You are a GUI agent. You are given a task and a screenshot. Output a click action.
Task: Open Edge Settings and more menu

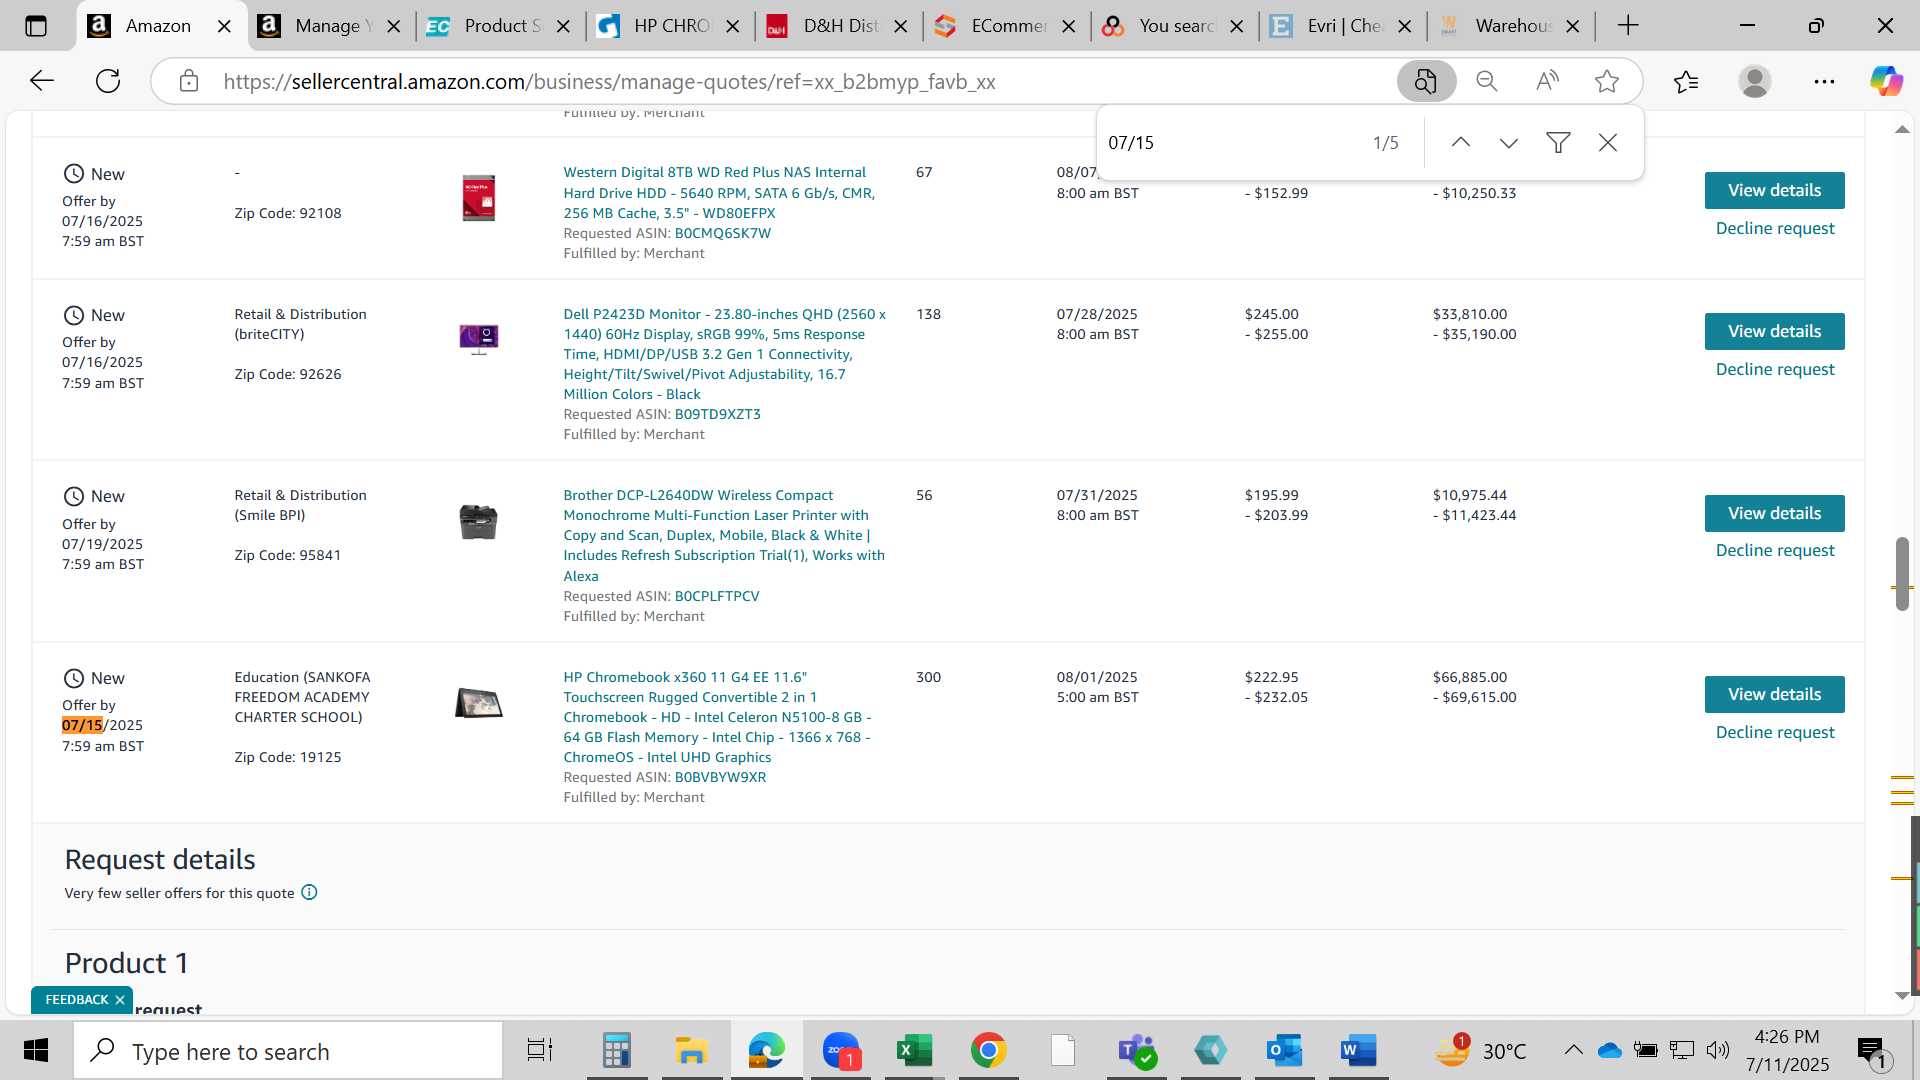(x=1824, y=81)
